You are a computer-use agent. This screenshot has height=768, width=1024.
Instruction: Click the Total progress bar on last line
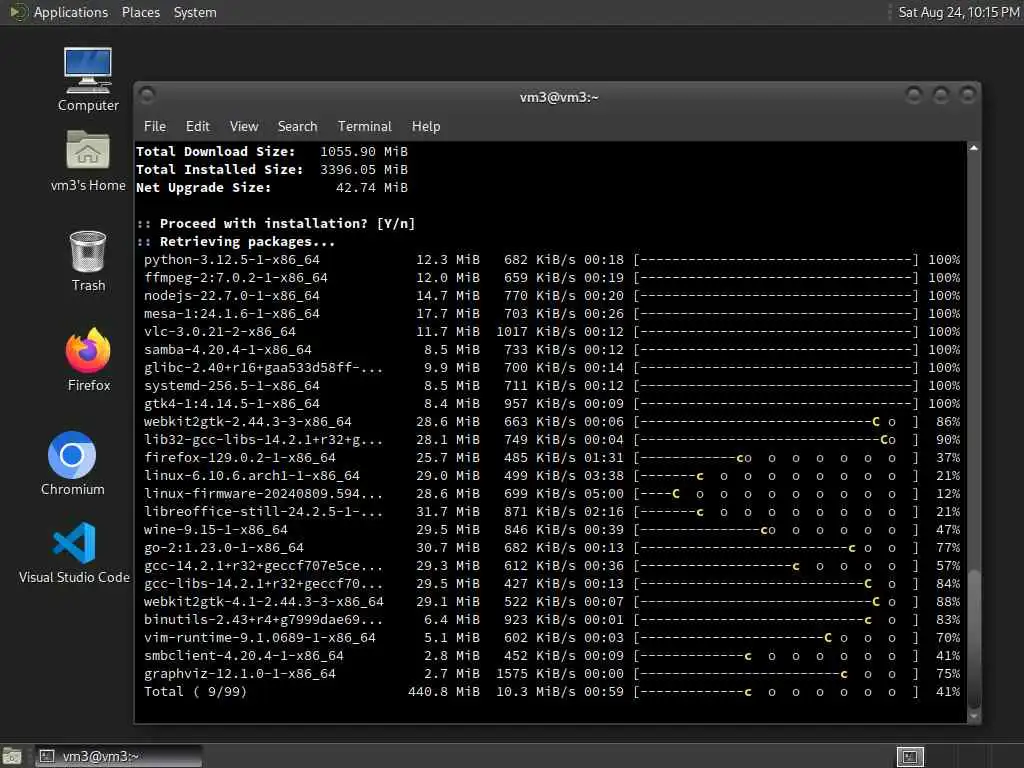(776, 692)
